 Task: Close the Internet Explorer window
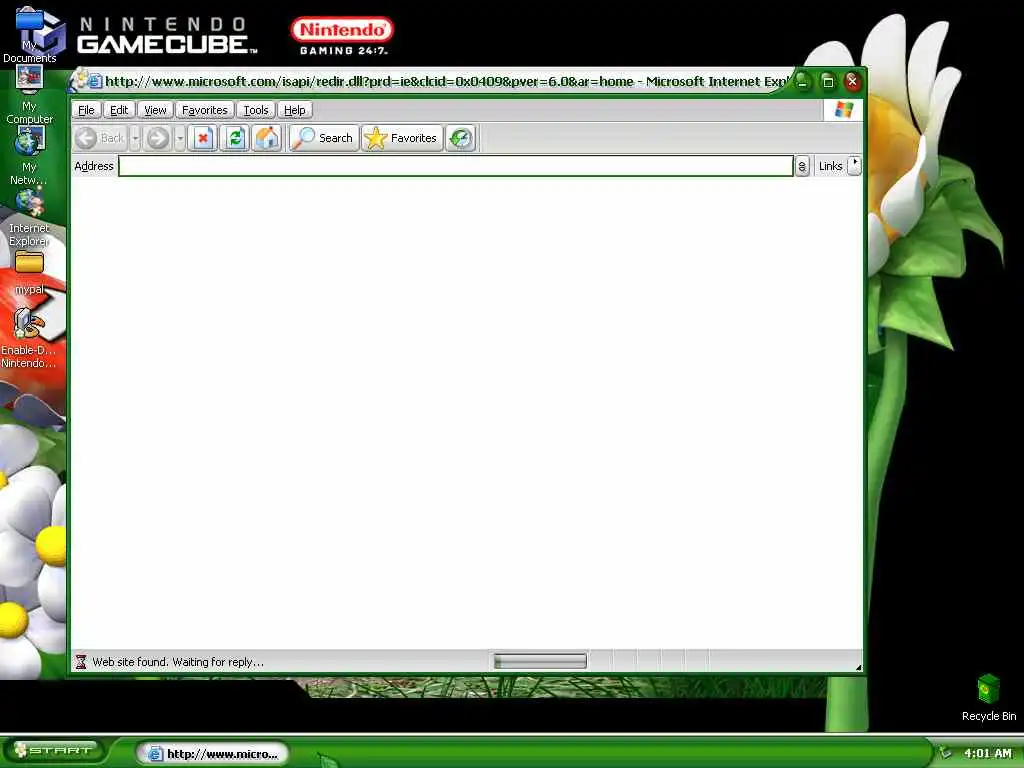point(852,82)
